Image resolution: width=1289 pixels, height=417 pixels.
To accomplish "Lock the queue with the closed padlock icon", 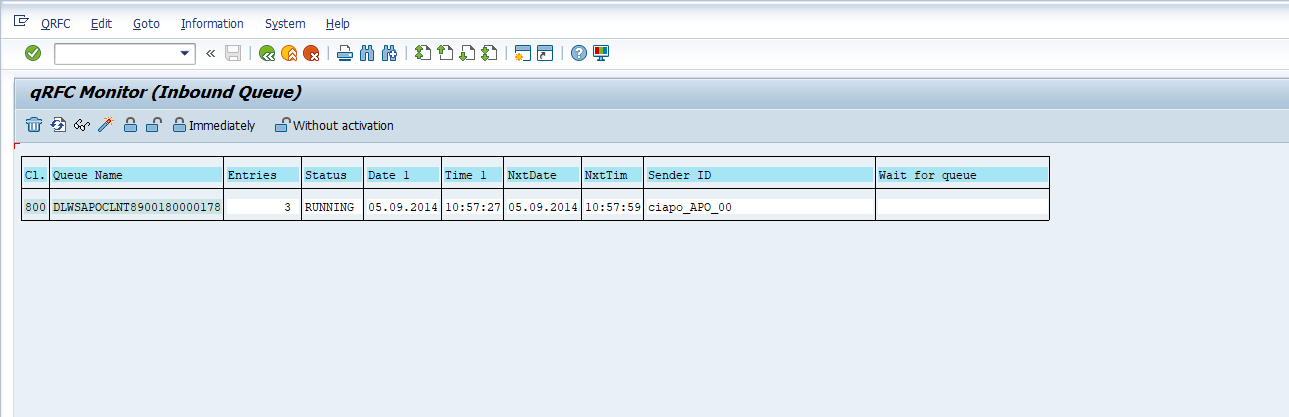I will [x=130, y=125].
